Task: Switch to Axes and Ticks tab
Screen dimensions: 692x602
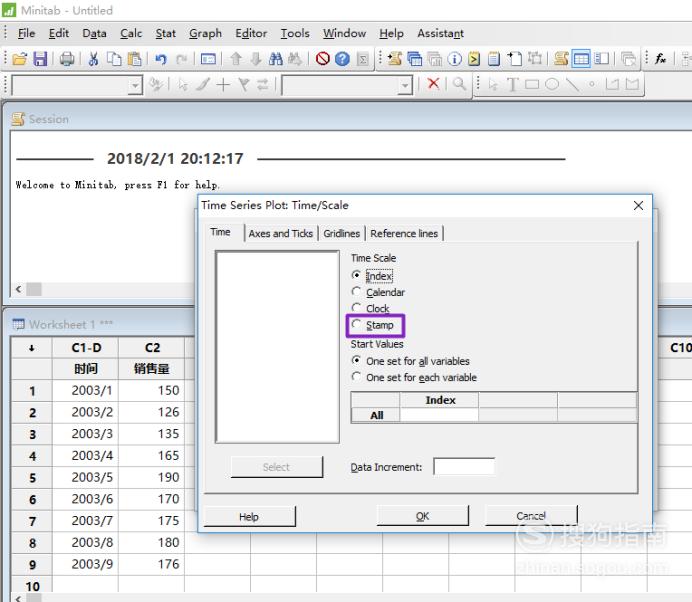Action: coord(281,233)
